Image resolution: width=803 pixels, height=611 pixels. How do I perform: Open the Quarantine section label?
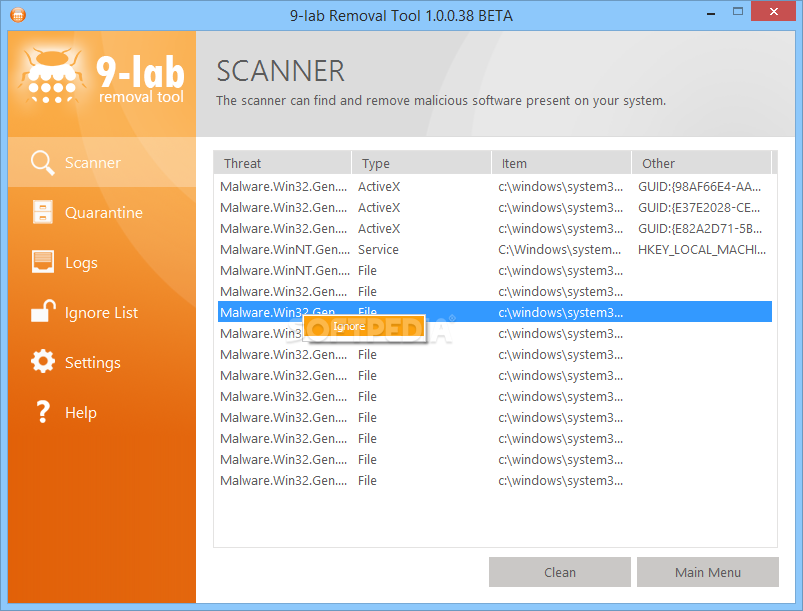(x=104, y=213)
